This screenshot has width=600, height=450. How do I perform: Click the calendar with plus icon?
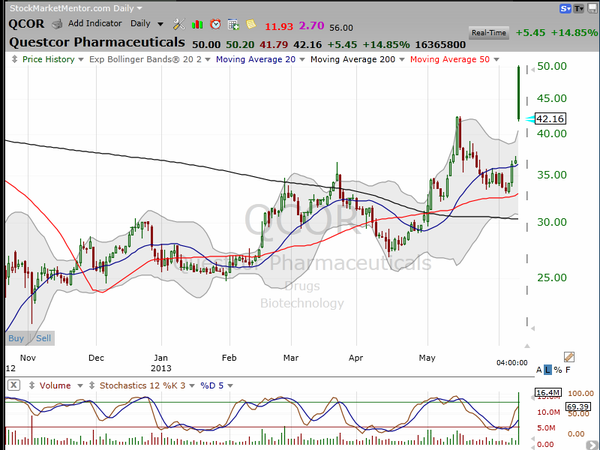pos(233,24)
